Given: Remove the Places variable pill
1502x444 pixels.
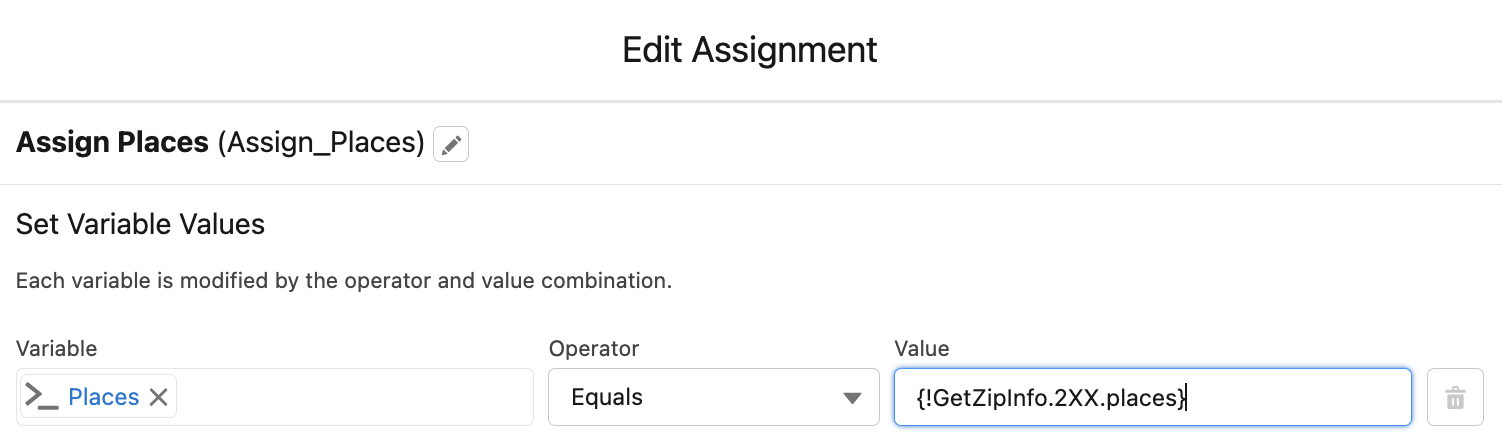Looking at the screenshot, I should 158,397.
